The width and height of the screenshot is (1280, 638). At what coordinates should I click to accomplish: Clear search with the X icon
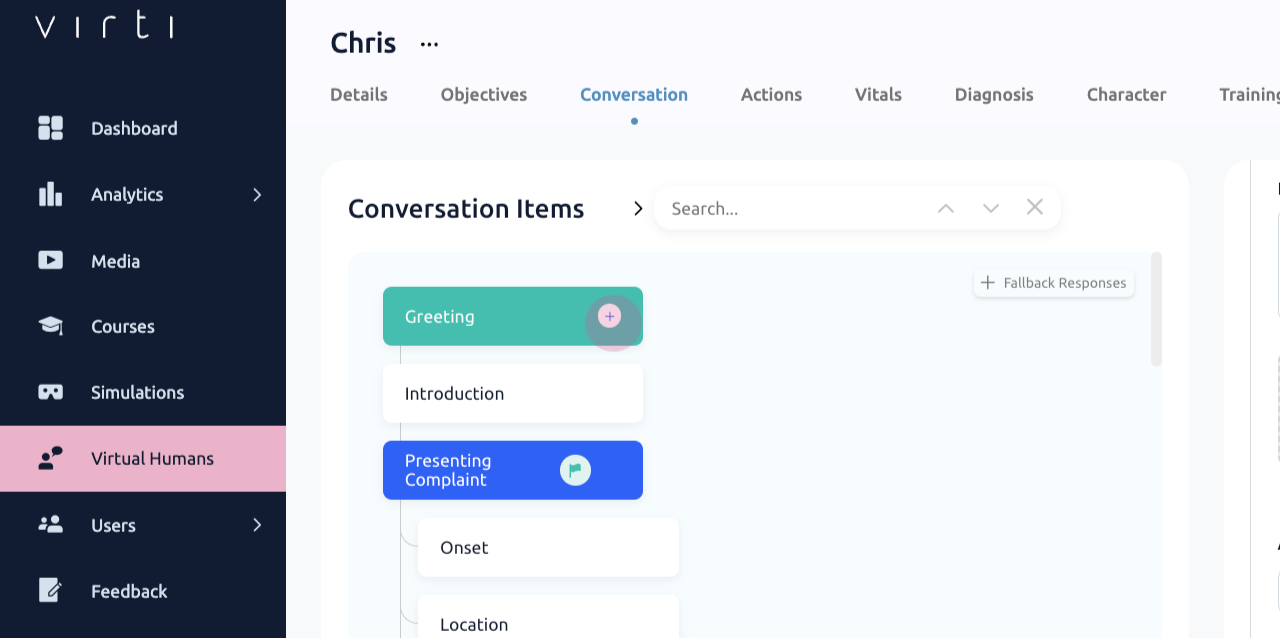coord(1035,207)
